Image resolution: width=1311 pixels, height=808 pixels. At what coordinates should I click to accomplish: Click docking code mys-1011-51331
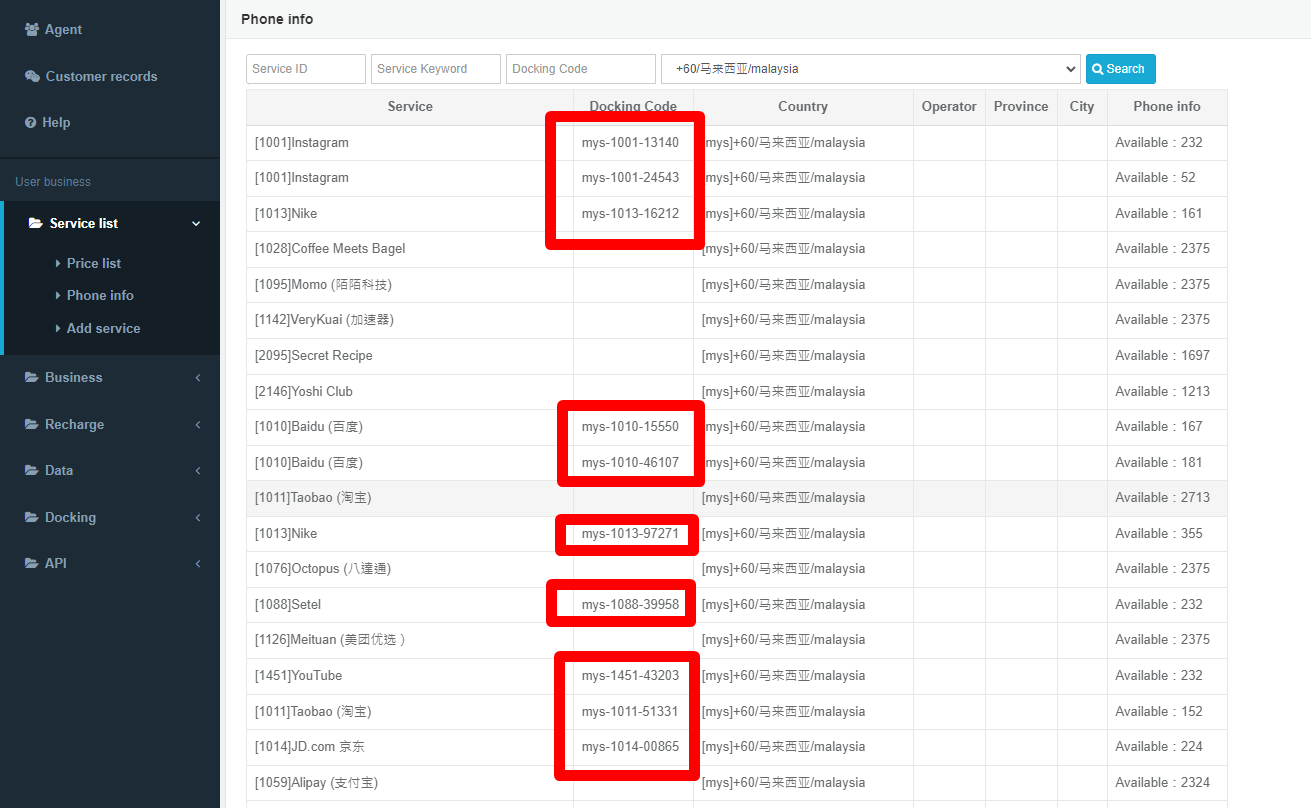(x=630, y=712)
